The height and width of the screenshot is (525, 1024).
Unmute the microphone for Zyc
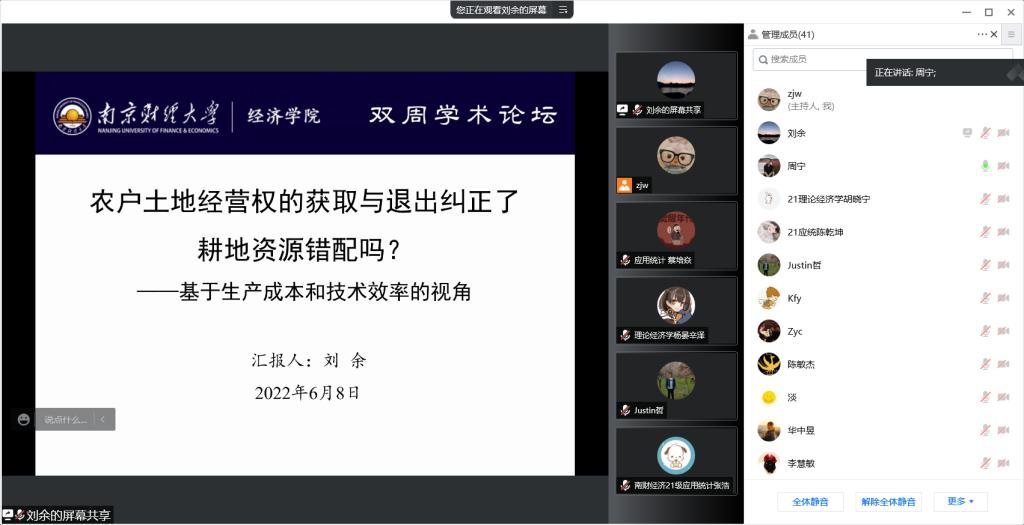(x=985, y=331)
